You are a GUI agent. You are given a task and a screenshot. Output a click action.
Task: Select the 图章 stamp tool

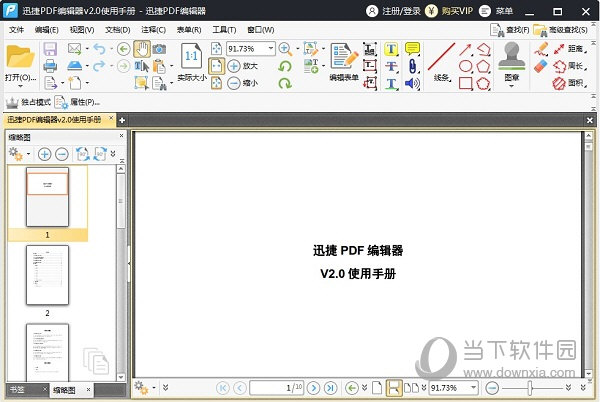pyautogui.click(x=512, y=60)
